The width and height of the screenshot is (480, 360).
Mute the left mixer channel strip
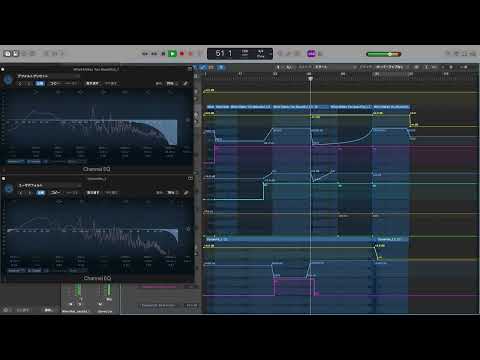coord(70,304)
